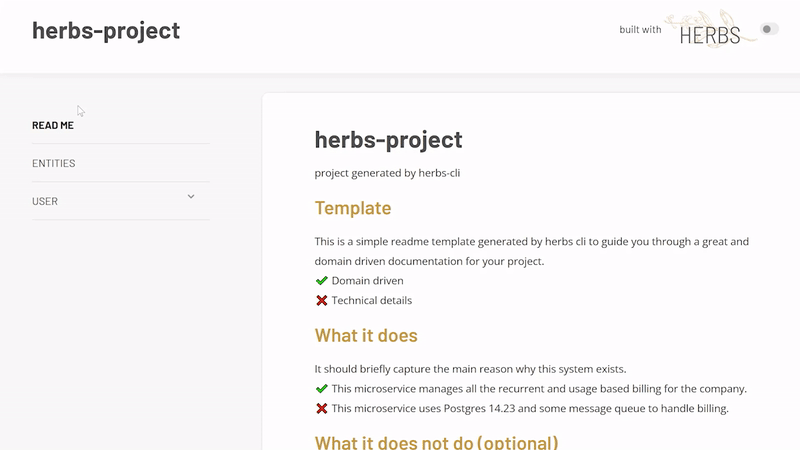Screen dimensions: 800x450
Task: Toggle the dark mode switch
Action: (769, 29)
